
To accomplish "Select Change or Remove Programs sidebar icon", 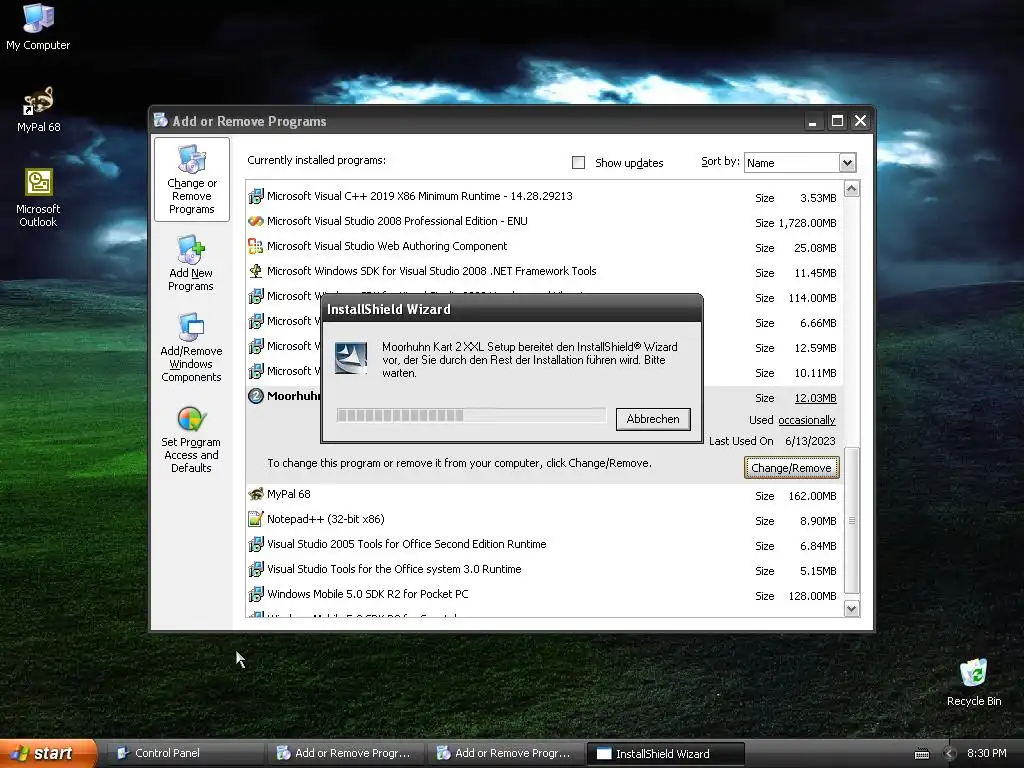I will coord(191,180).
